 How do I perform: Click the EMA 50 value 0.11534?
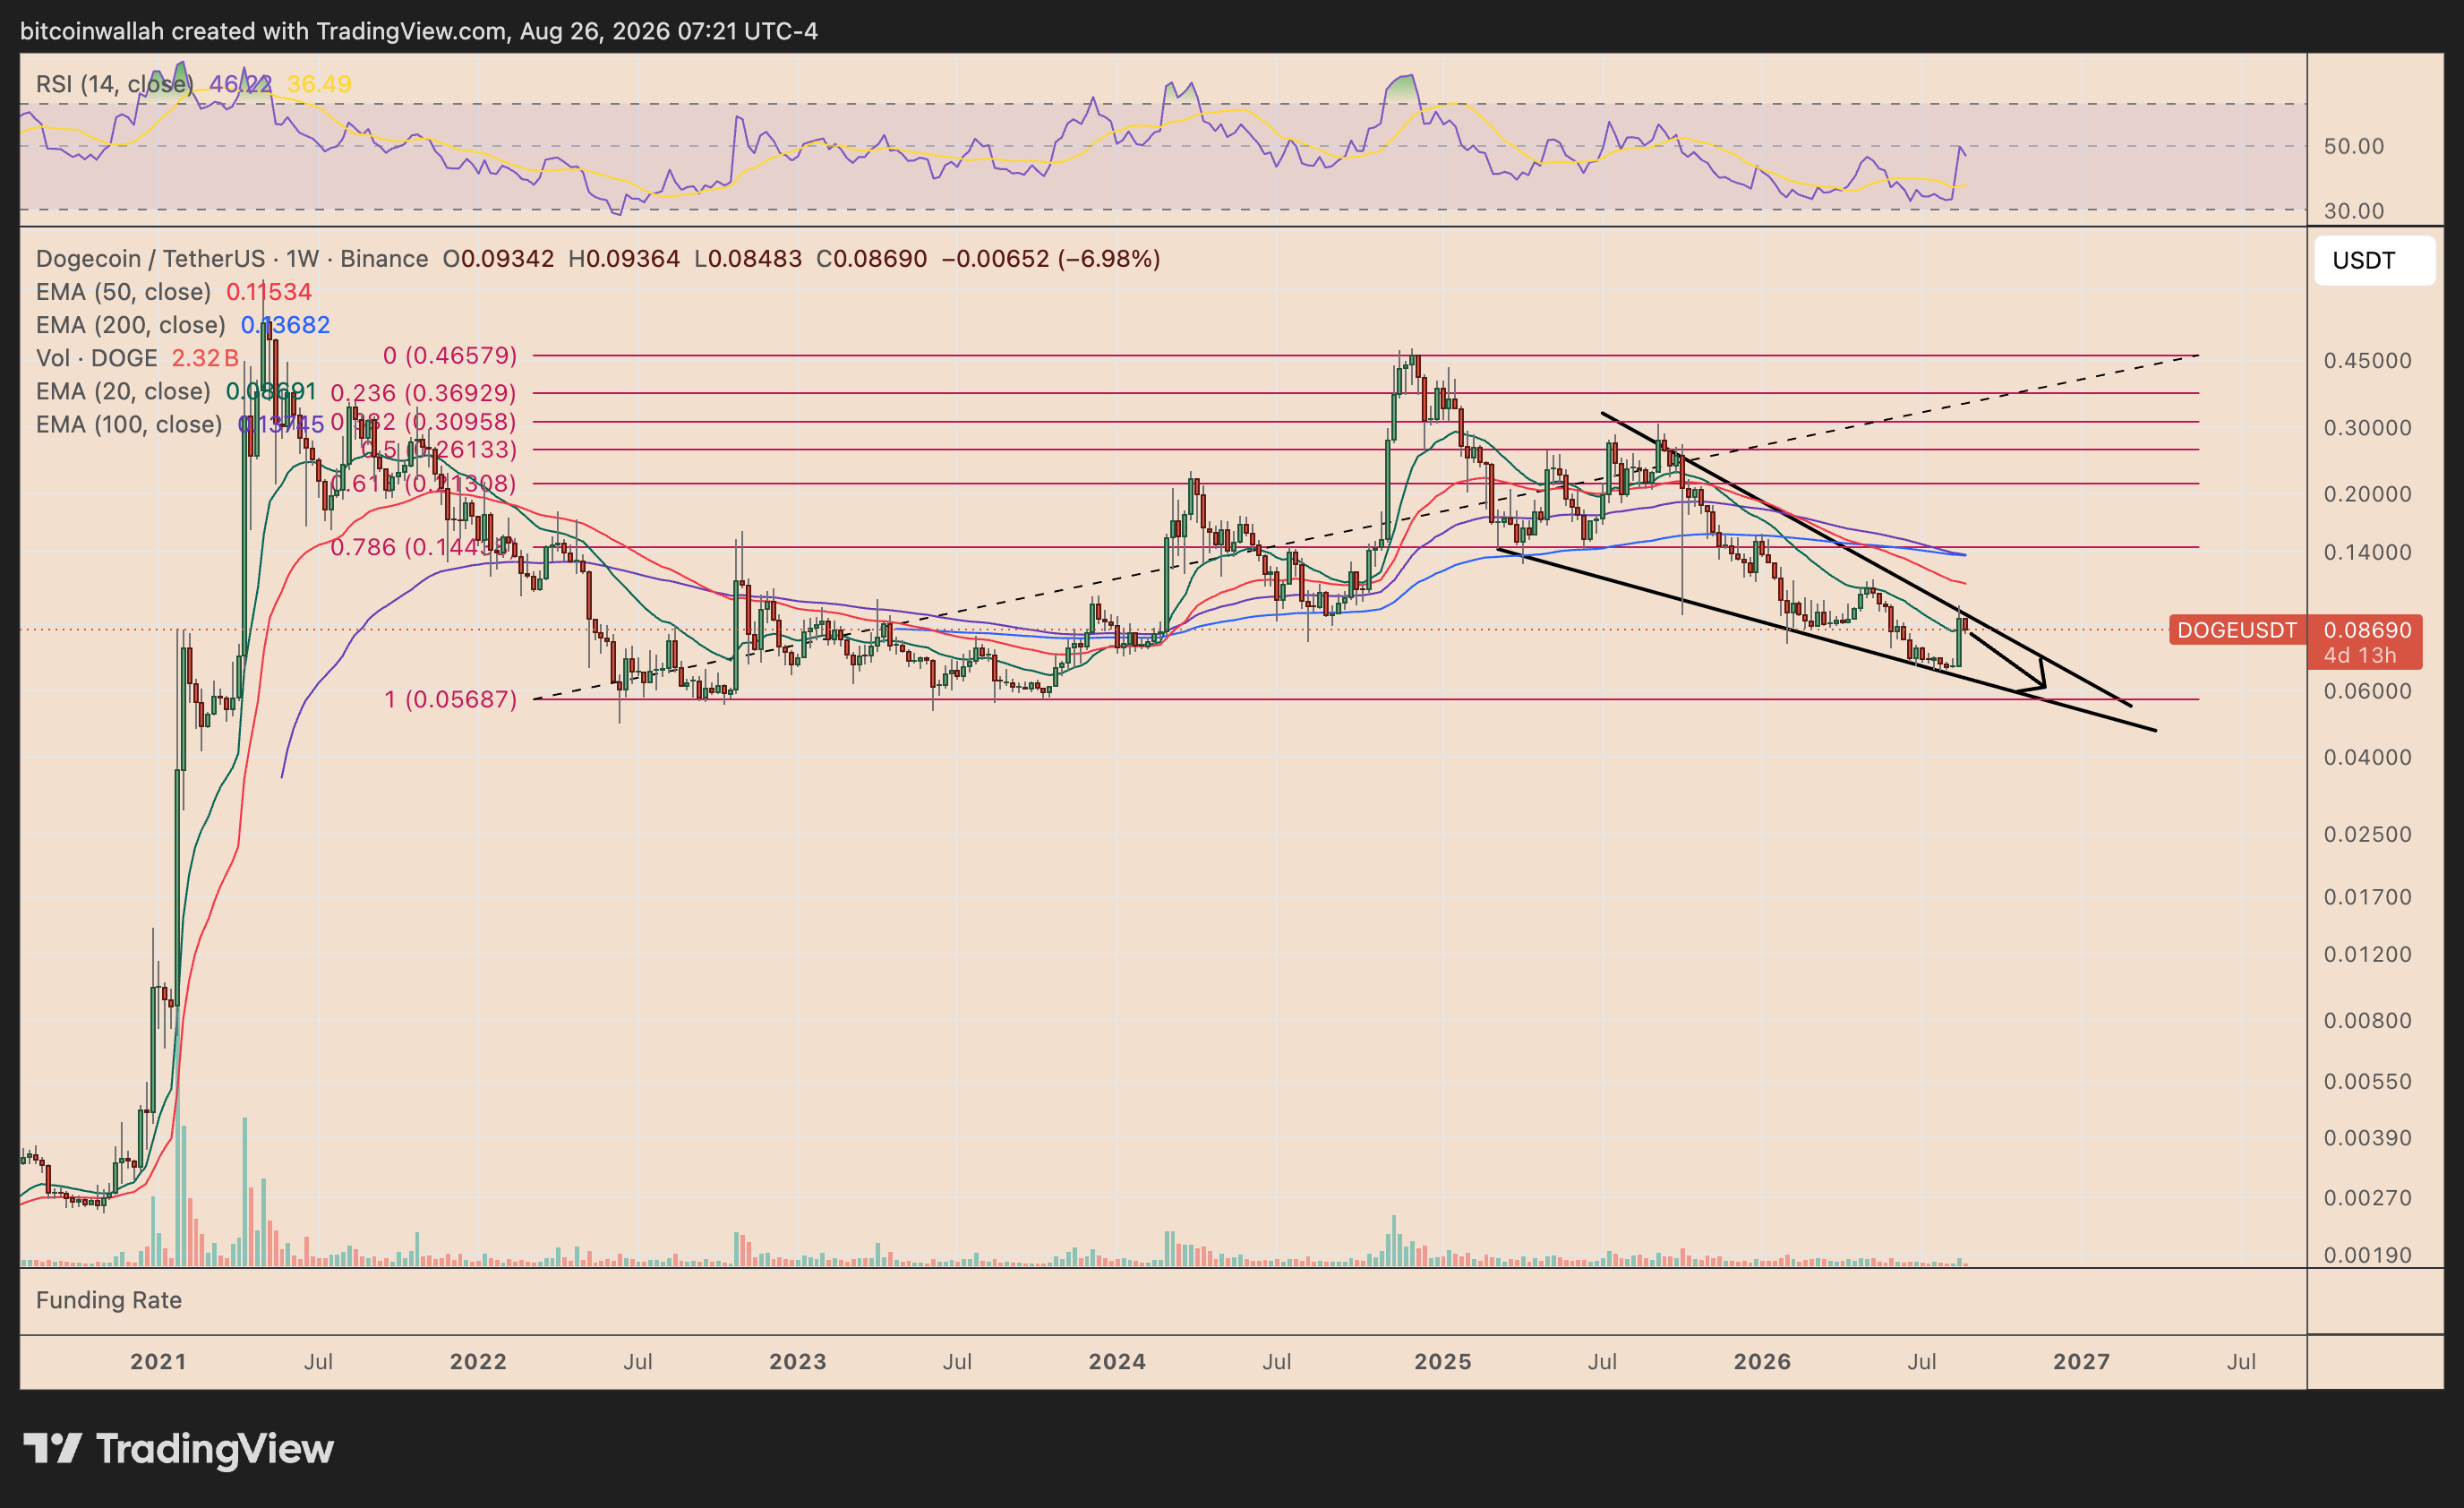tap(269, 292)
